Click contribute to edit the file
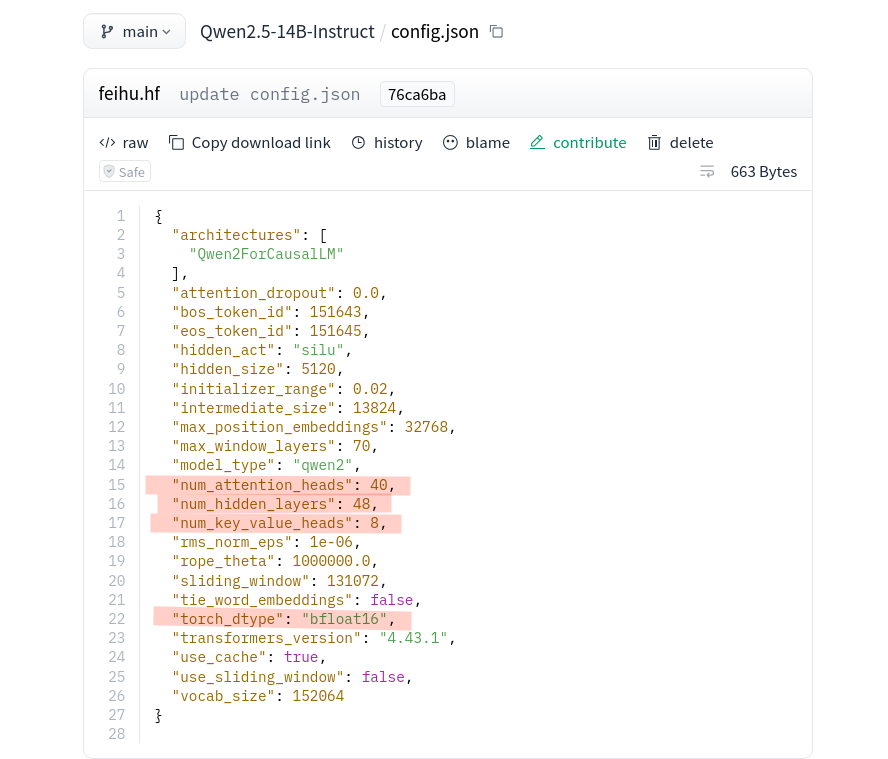The width and height of the screenshot is (888, 759). pos(578,143)
